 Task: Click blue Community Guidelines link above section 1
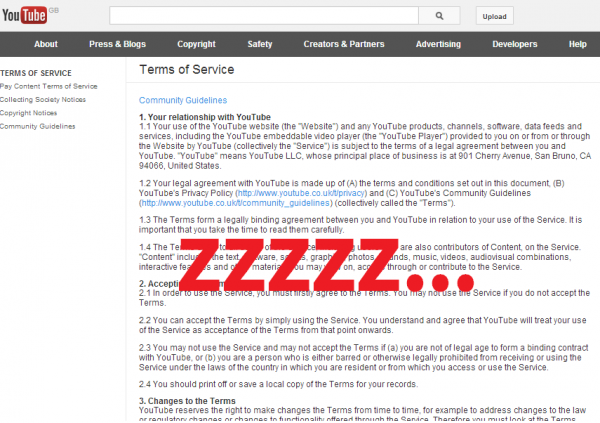coord(183,100)
